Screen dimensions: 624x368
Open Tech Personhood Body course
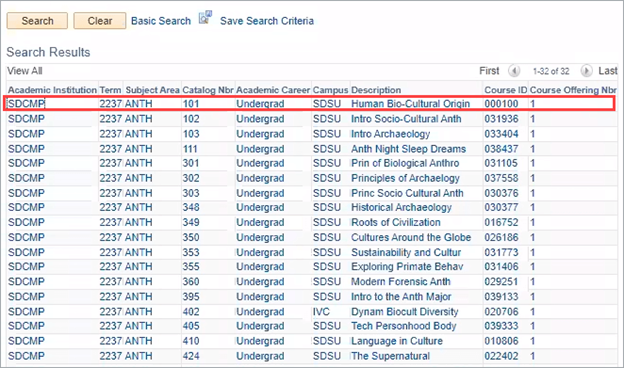point(404,326)
